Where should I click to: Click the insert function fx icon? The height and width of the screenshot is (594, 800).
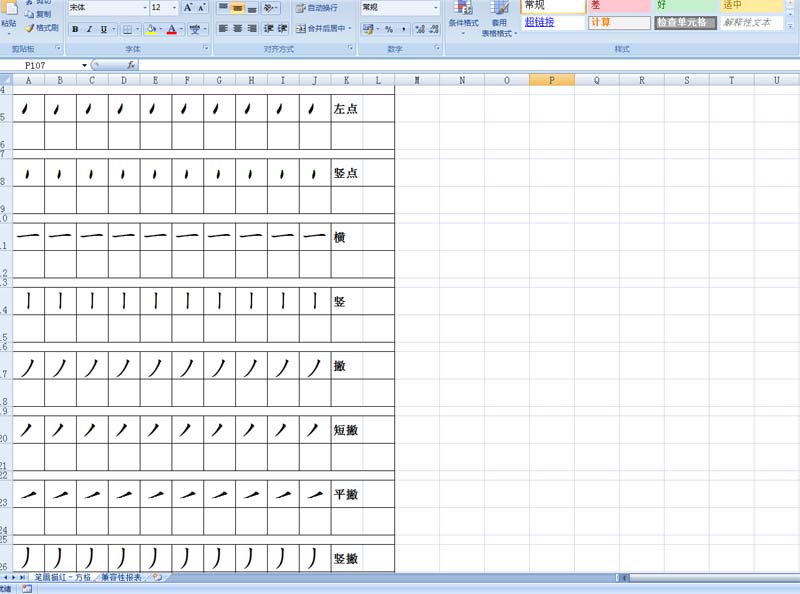[x=131, y=65]
